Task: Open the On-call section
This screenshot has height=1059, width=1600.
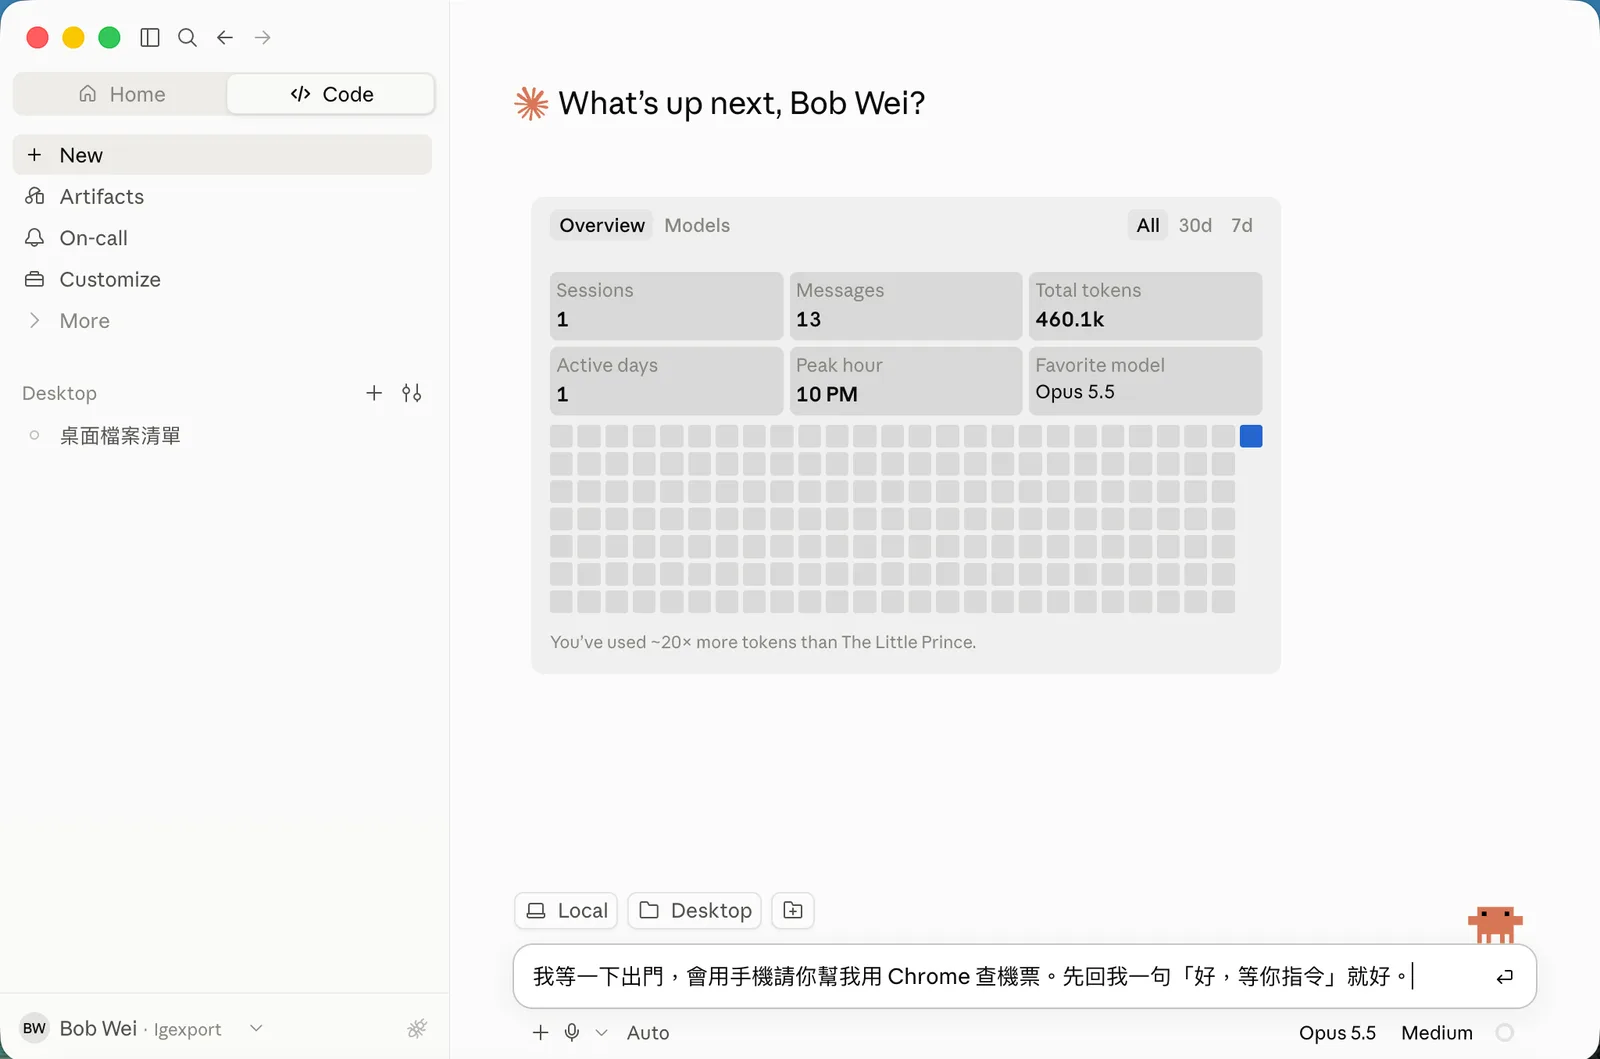Action: pos(222,238)
